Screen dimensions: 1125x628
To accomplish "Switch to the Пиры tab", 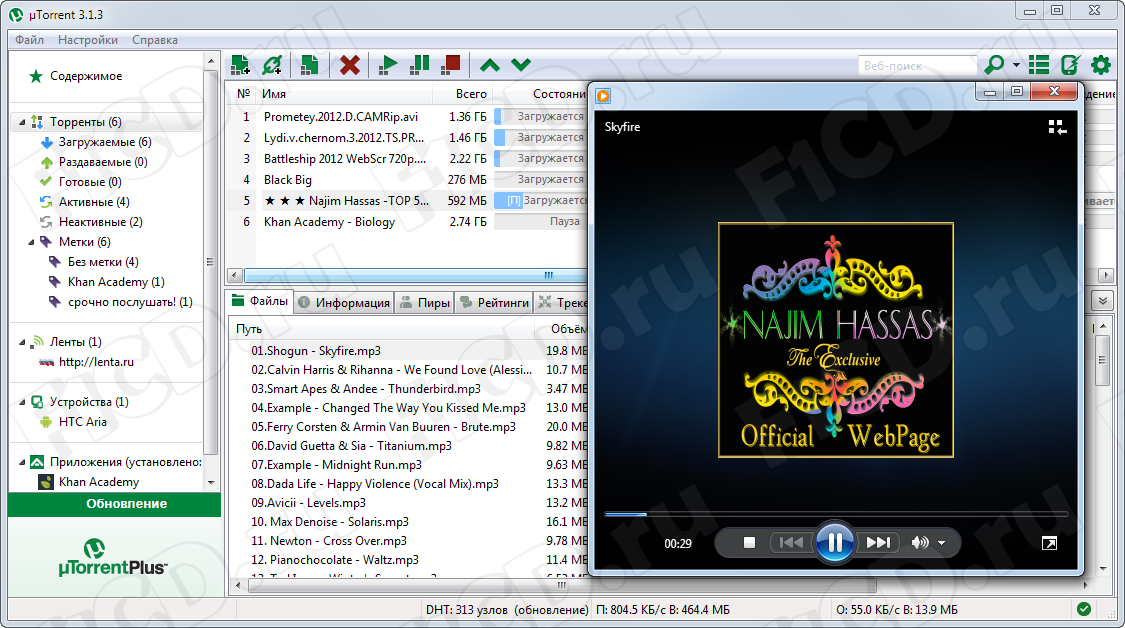I will (425, 303).
